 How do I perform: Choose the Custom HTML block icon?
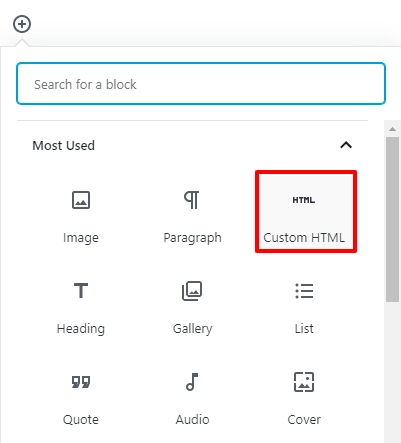tap(304, 200)
